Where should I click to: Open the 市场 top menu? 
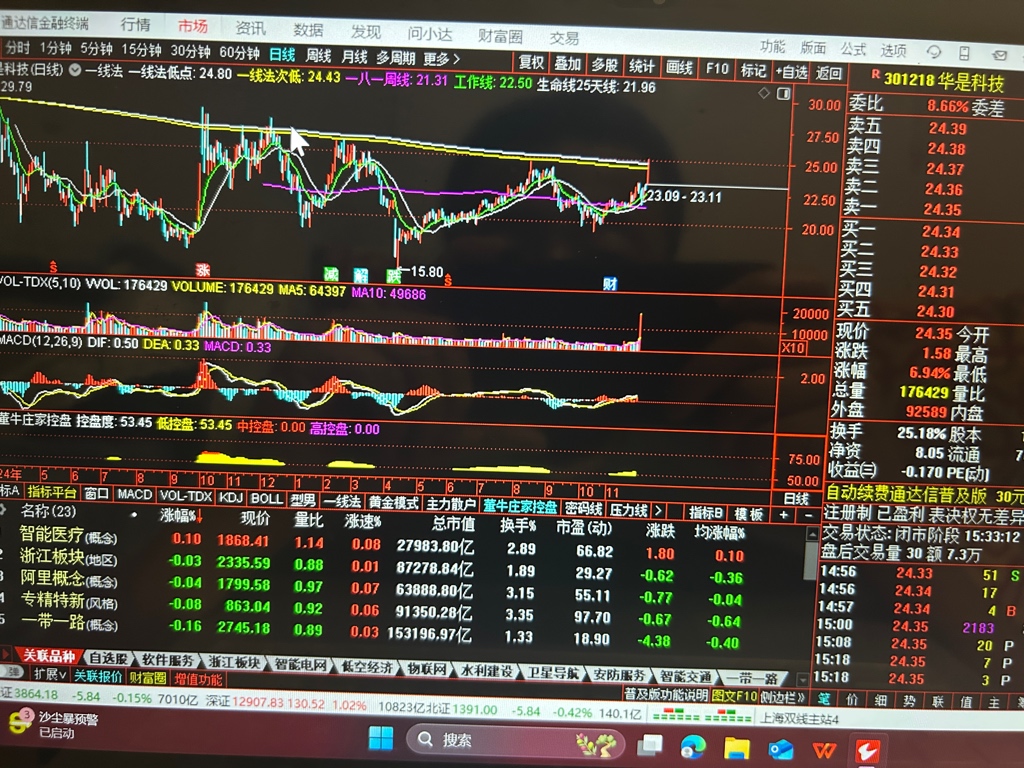click(x=193, y=26)
